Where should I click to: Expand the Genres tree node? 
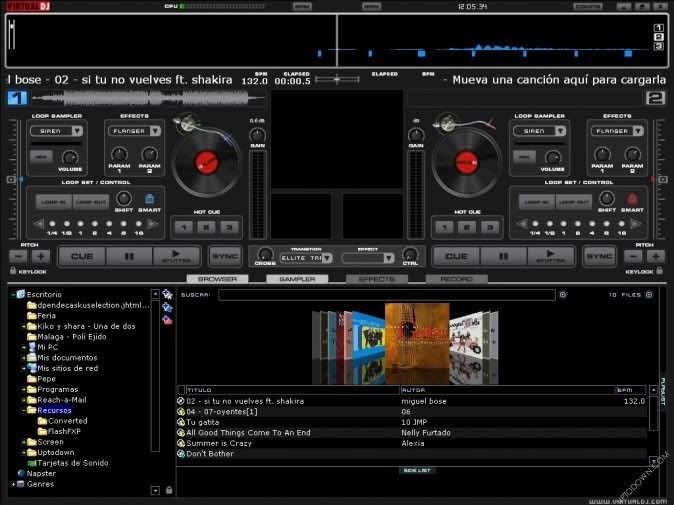13,484
